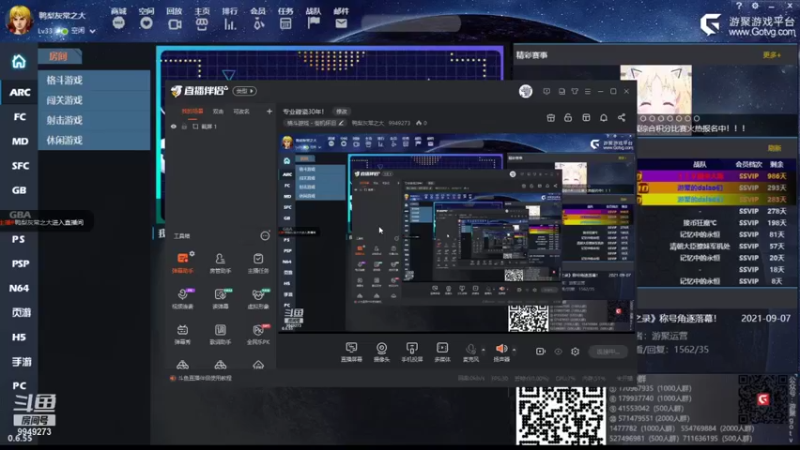Click the lock icon in streaming window header
The width and height of the screenshot is (800, 450).
click(568, 118)
